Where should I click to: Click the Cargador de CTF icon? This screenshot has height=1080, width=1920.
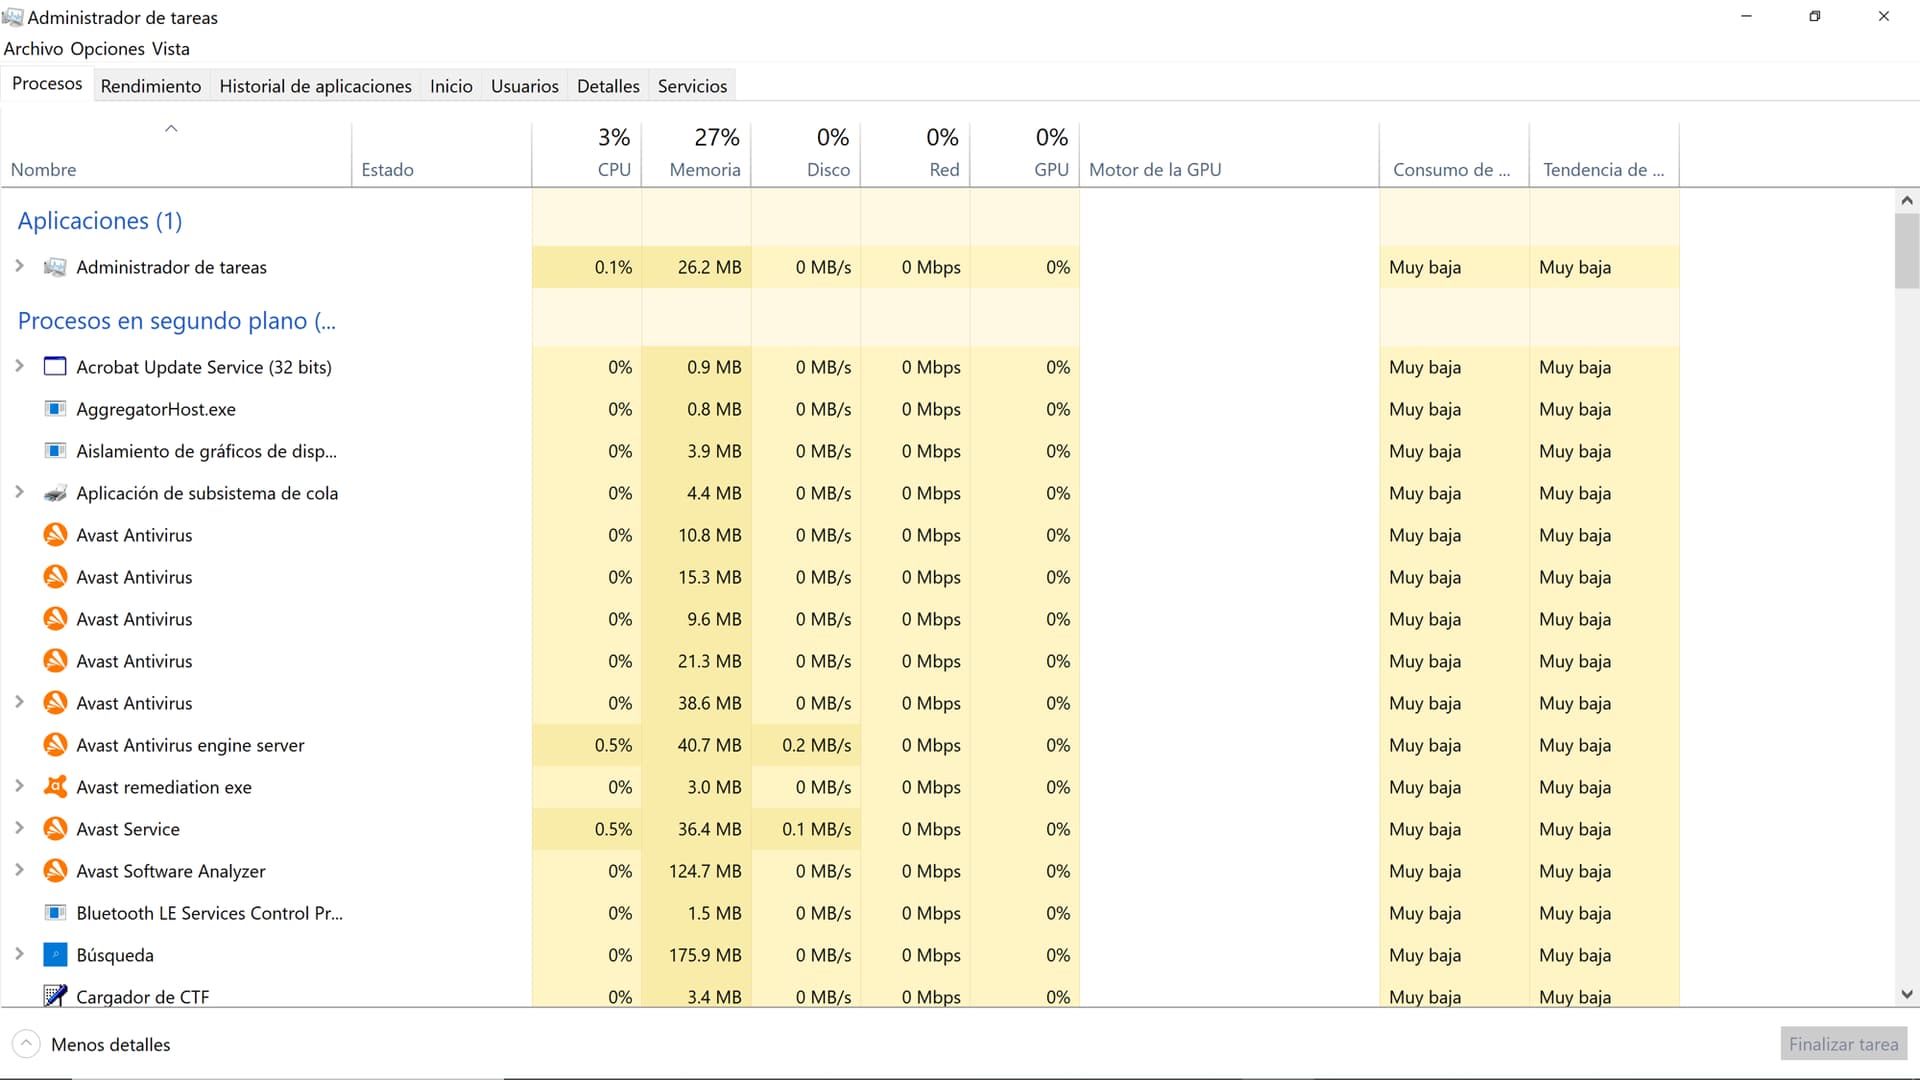click(x=55, y=996)
